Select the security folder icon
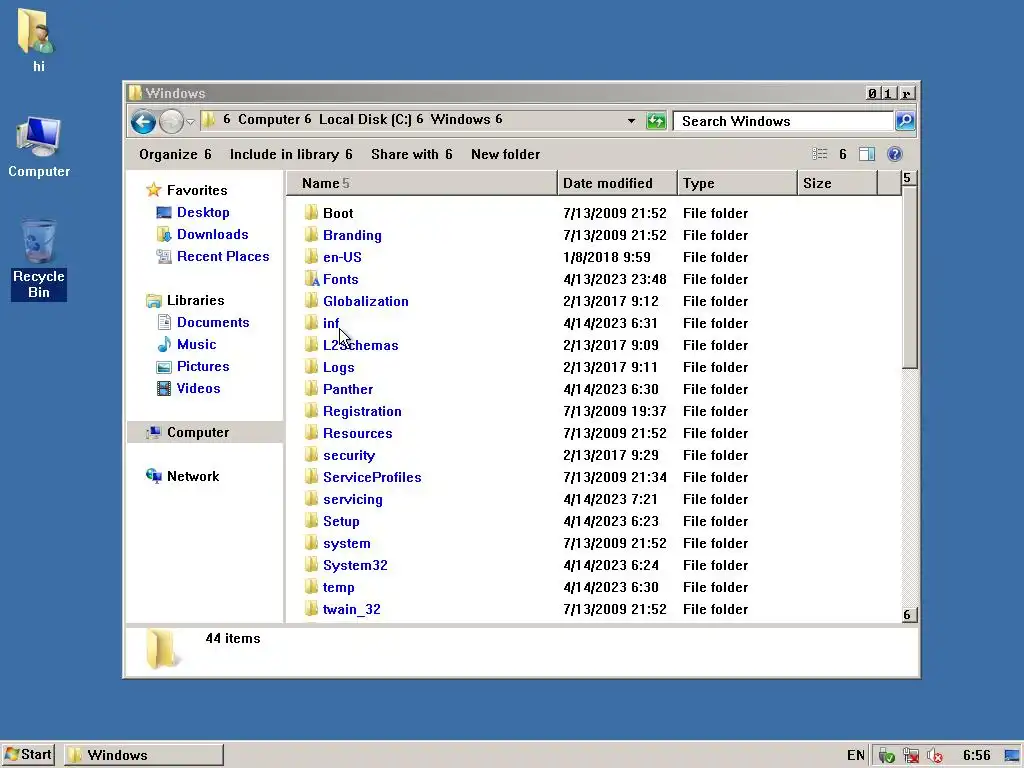The image size is (1024, 768). click(312, 455)
